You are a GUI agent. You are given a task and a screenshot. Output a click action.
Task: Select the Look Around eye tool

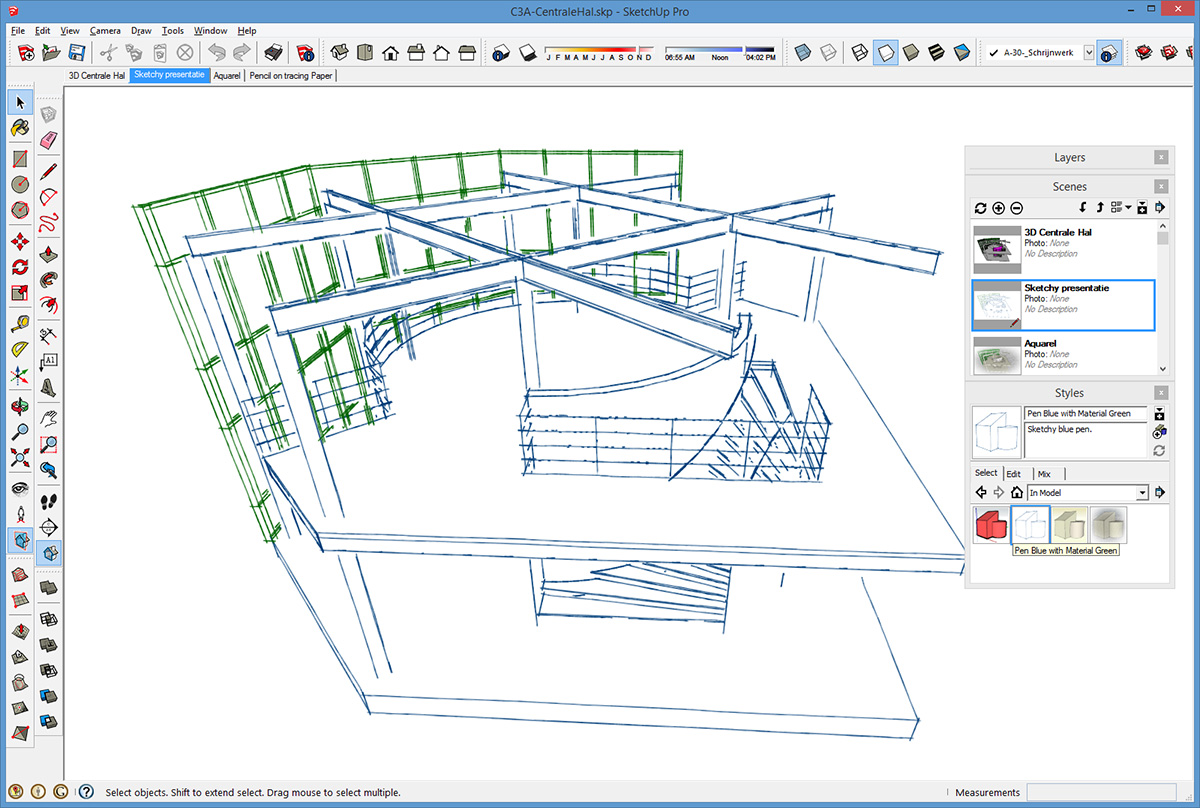[20, 488]
